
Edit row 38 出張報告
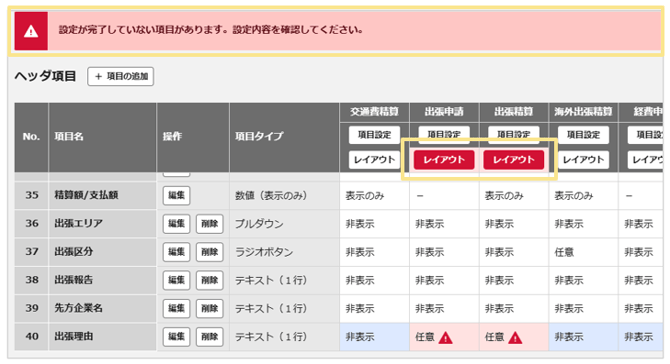click(x=176, y=280)
